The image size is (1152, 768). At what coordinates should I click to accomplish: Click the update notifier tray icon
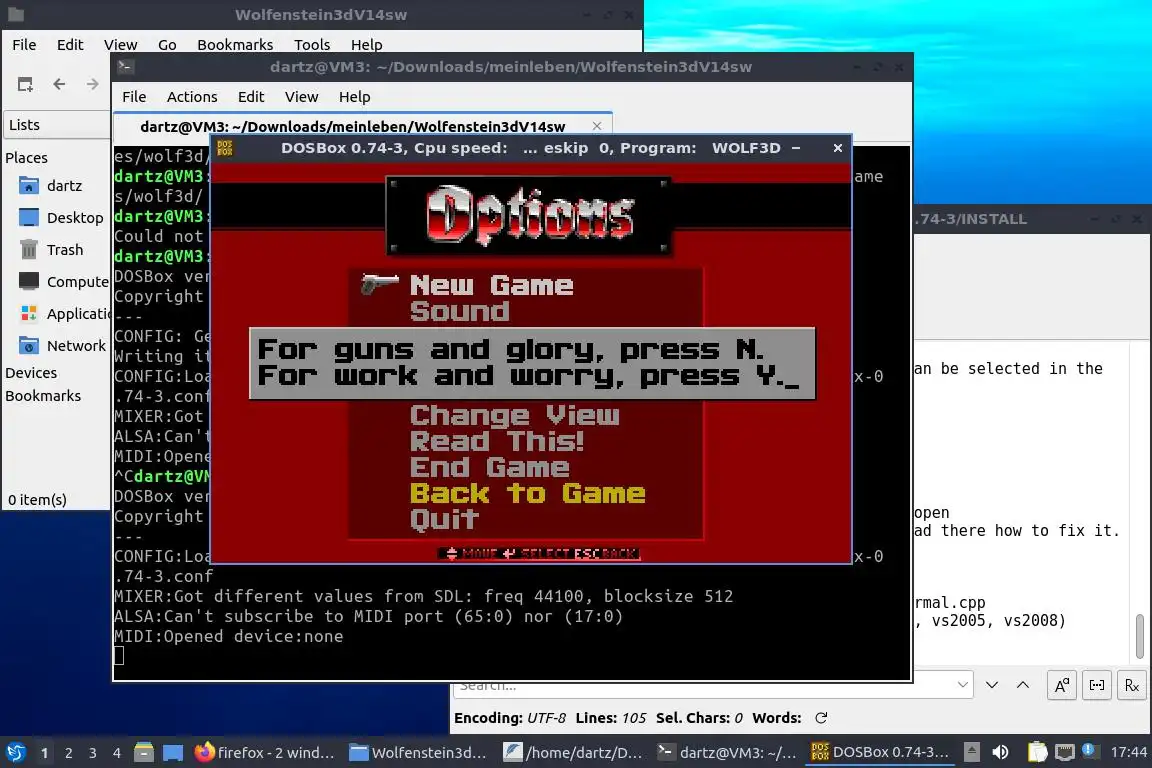coord(1089,750)
